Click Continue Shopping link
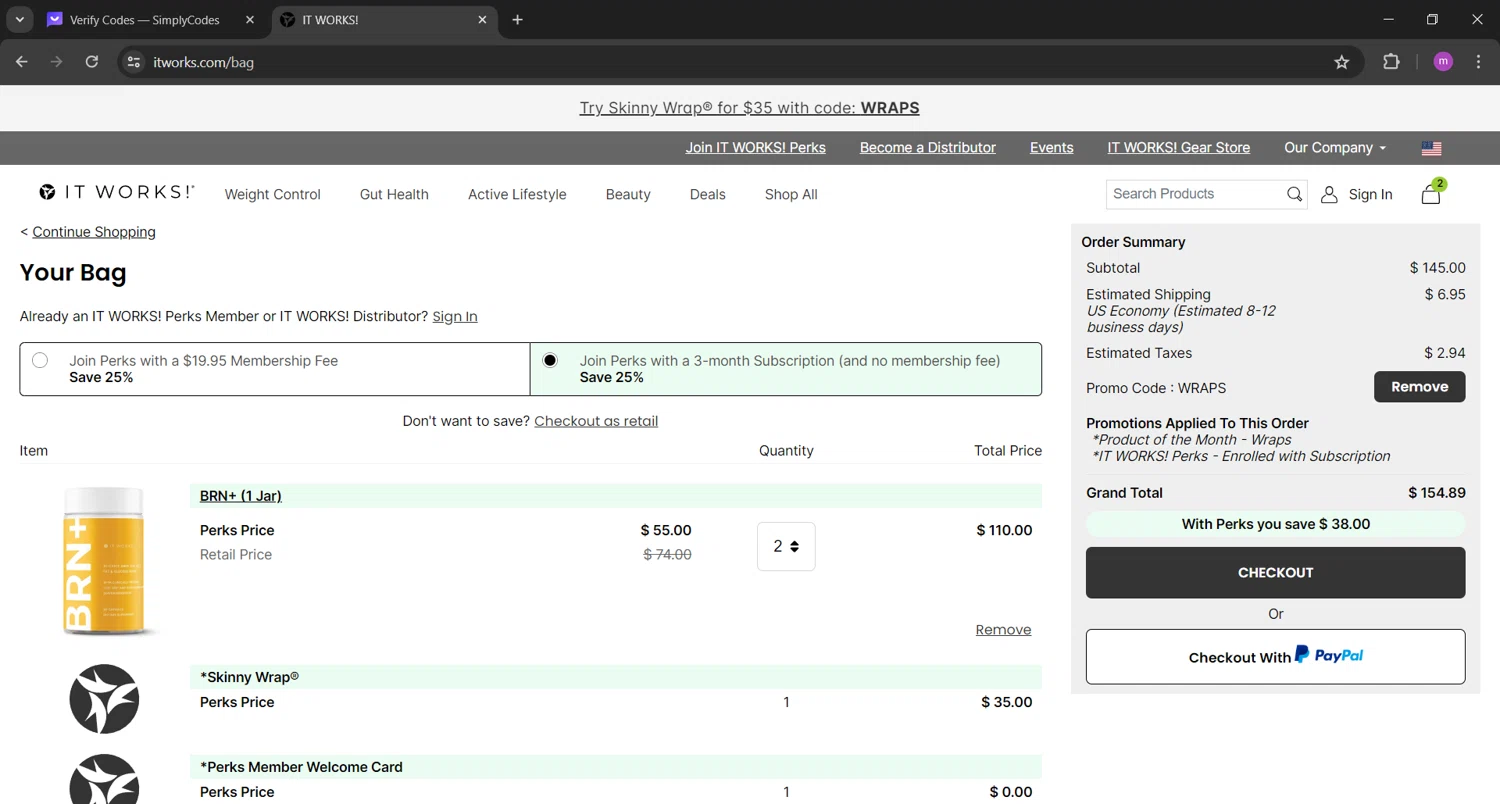Viewport: 1500px width, 804px height. (x=94, y=232)
